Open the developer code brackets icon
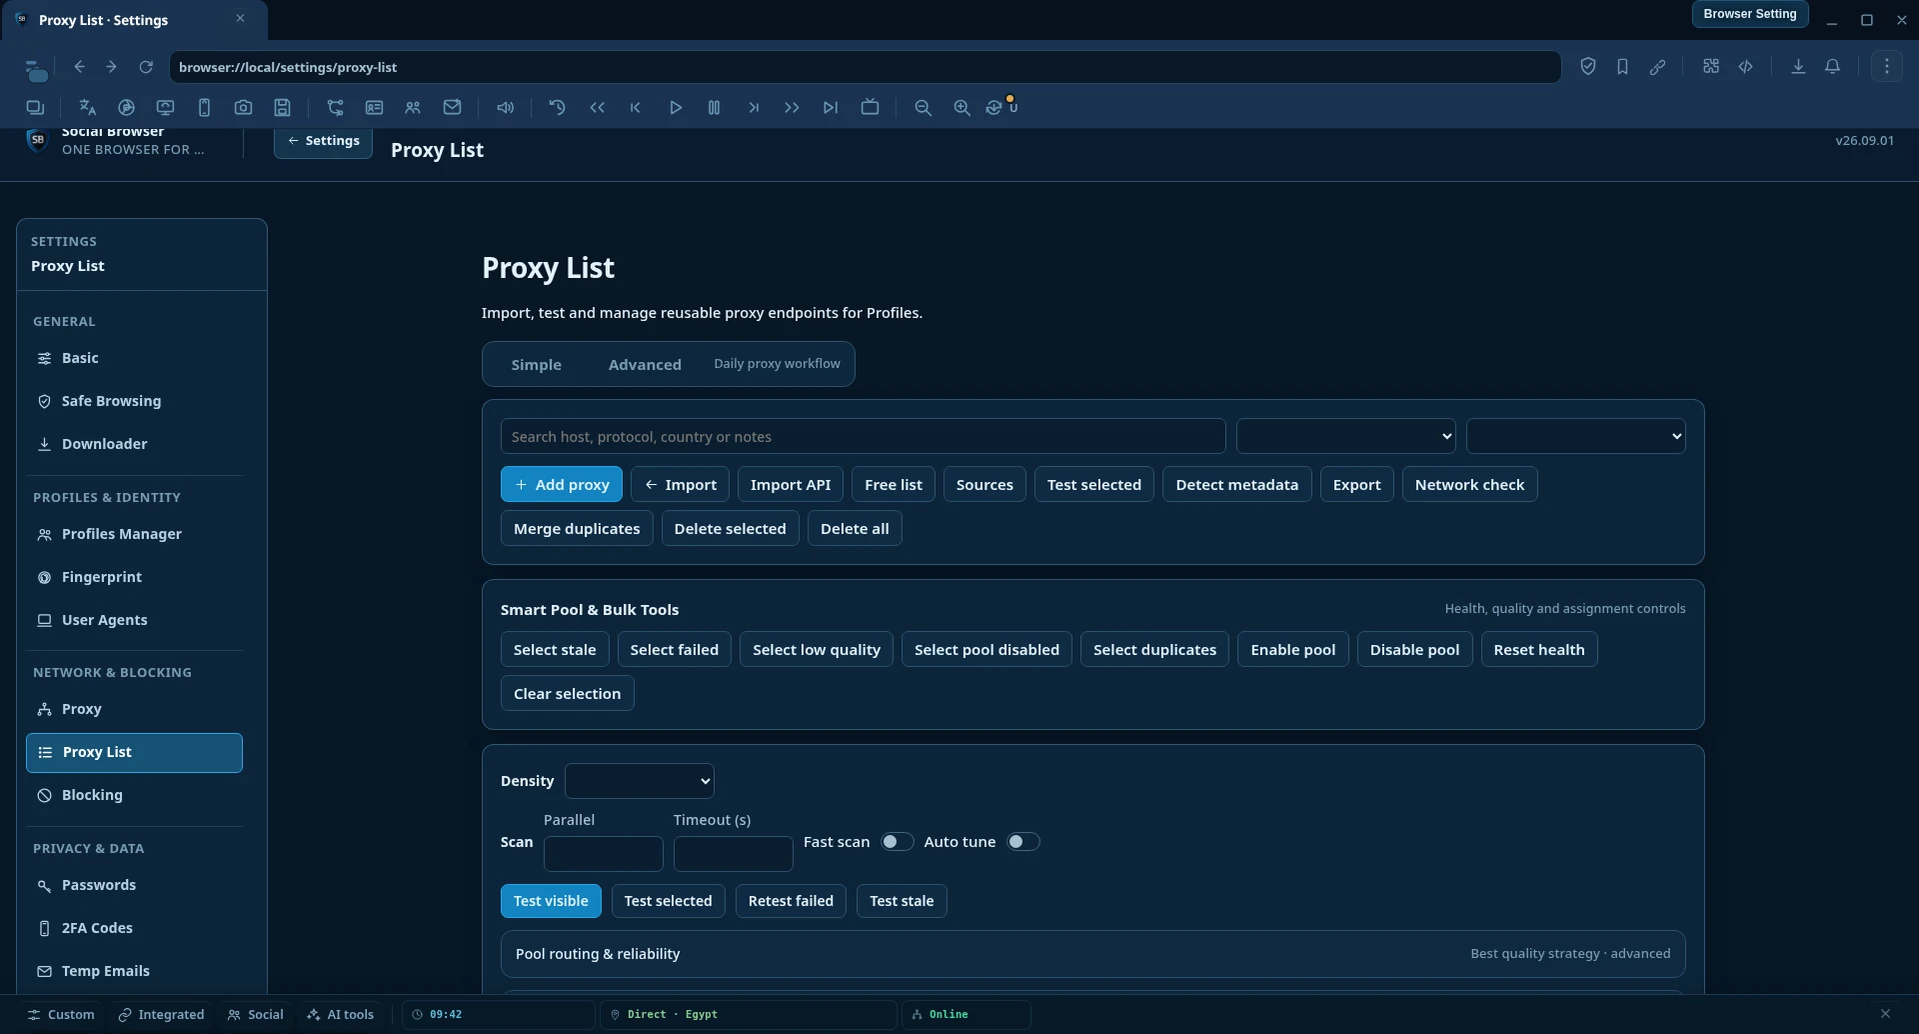 [x=1746, y=66]
